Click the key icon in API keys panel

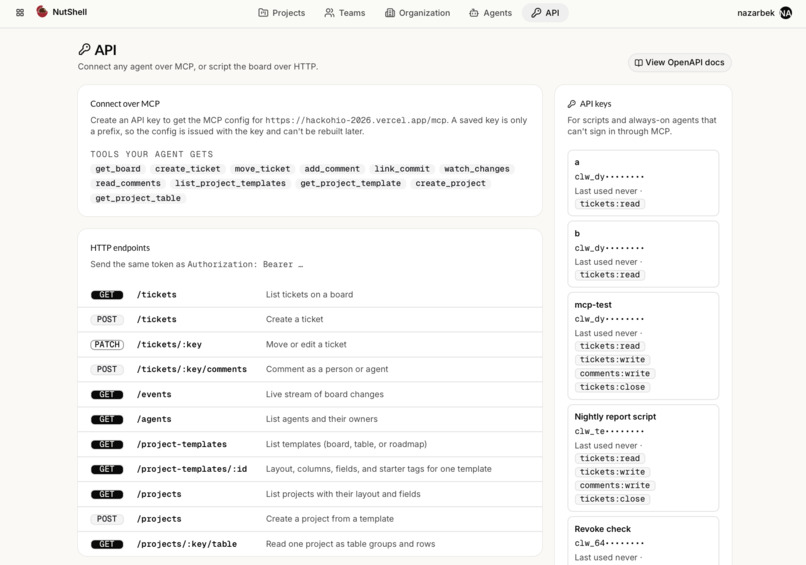572,104
